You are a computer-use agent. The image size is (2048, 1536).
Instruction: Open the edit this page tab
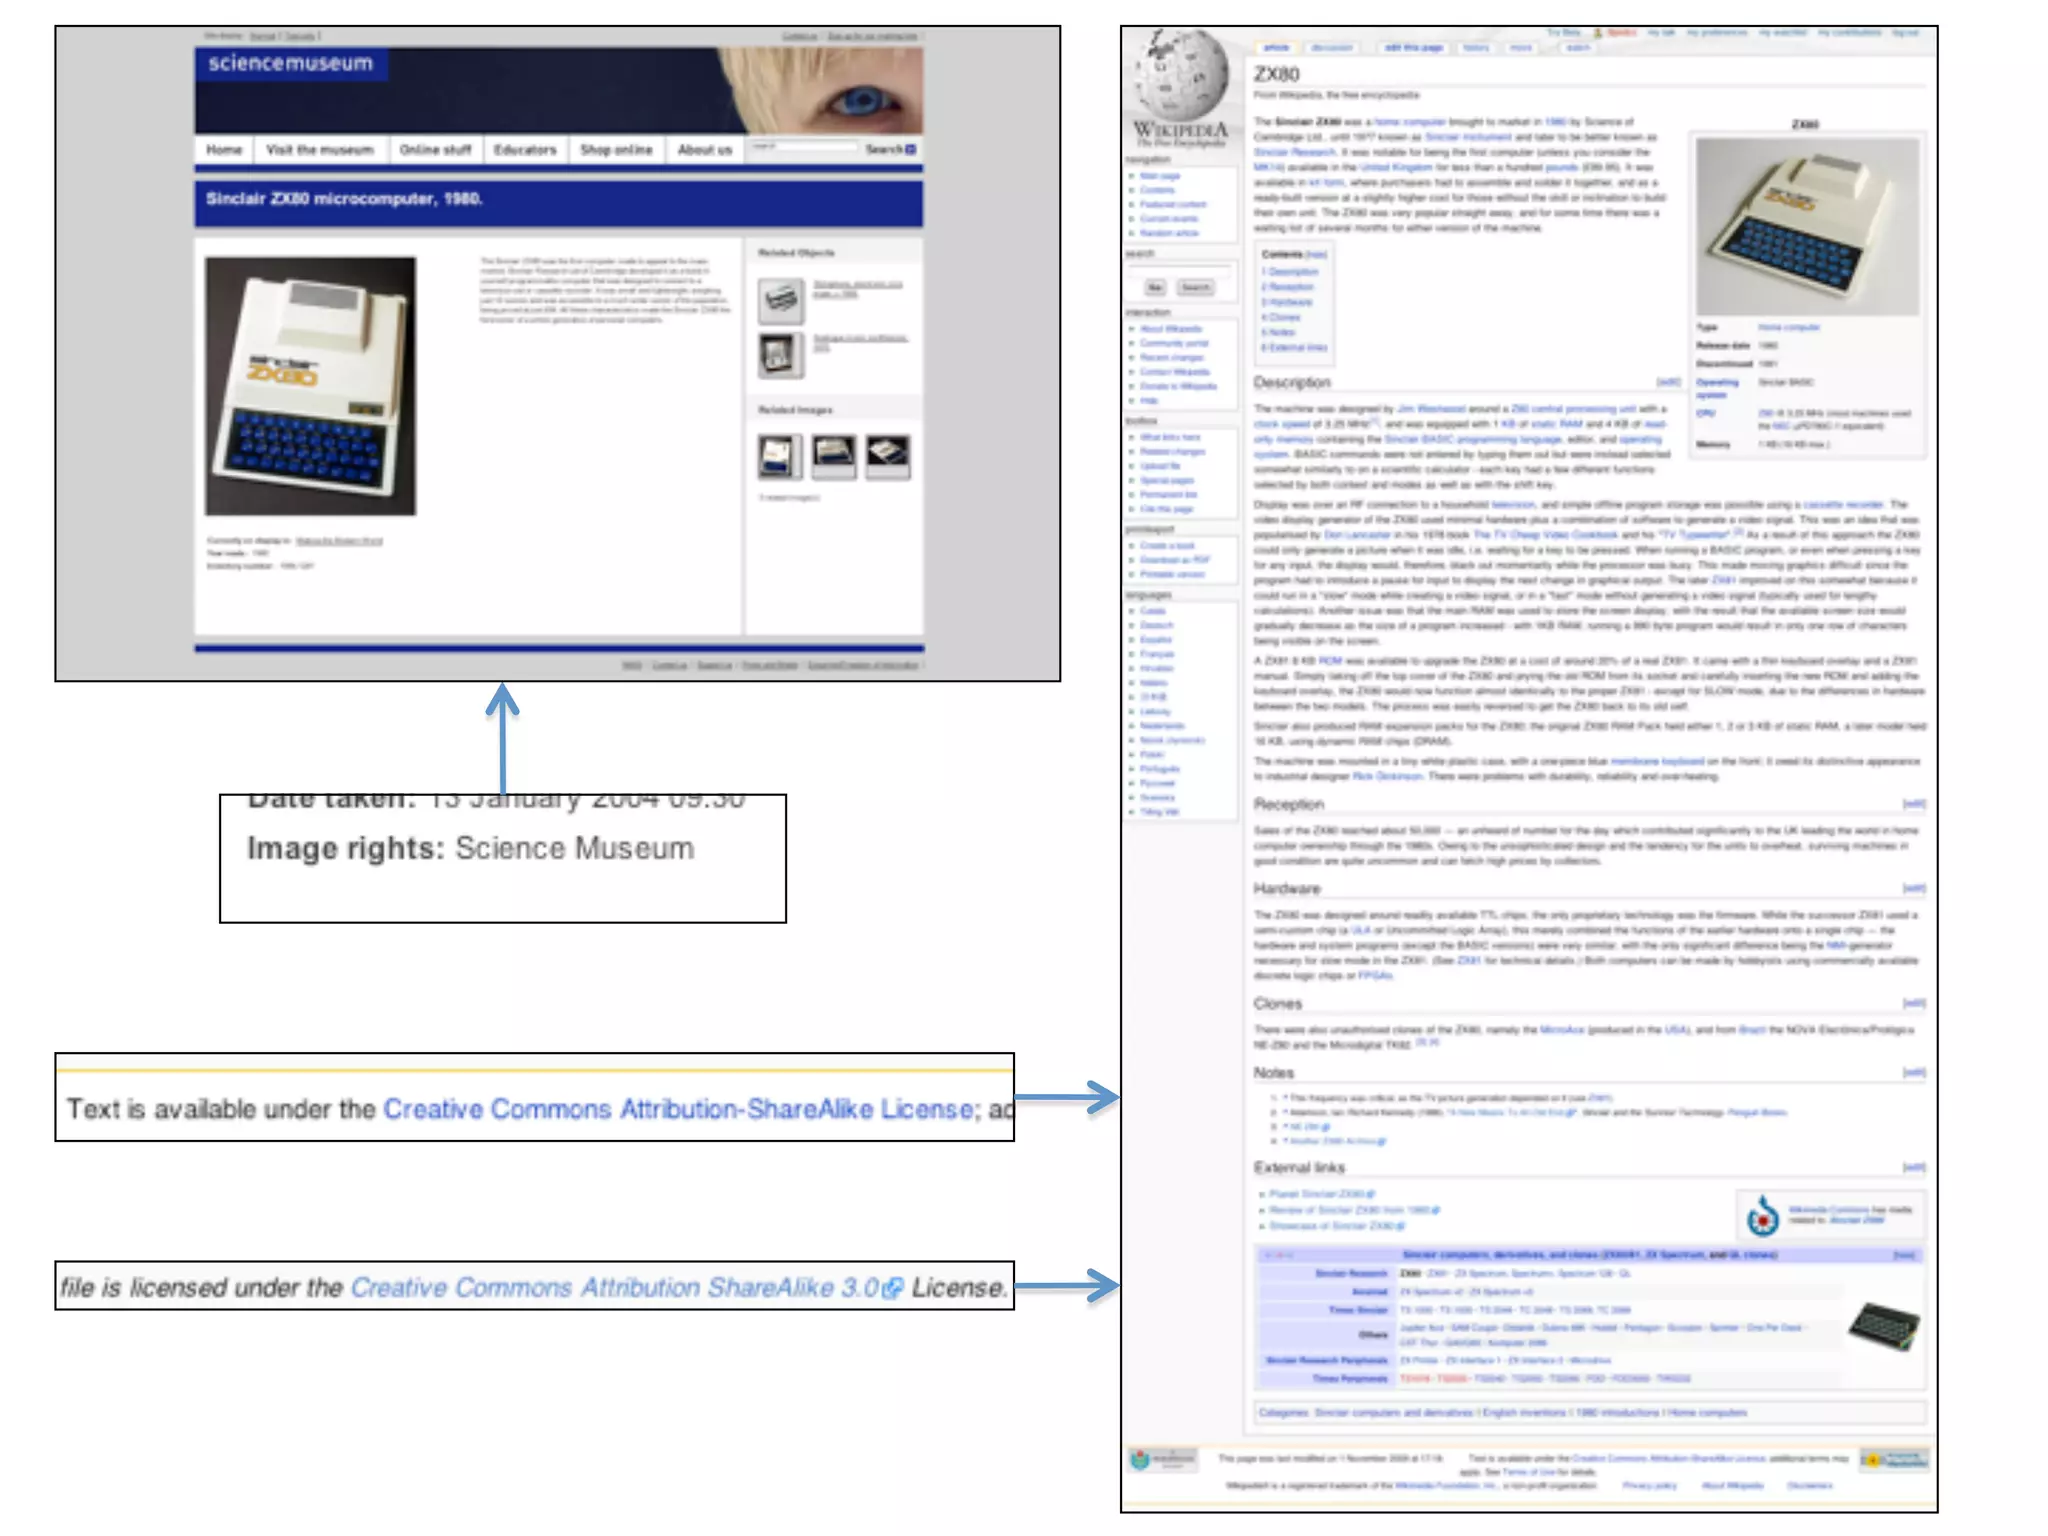point(1413,48)
